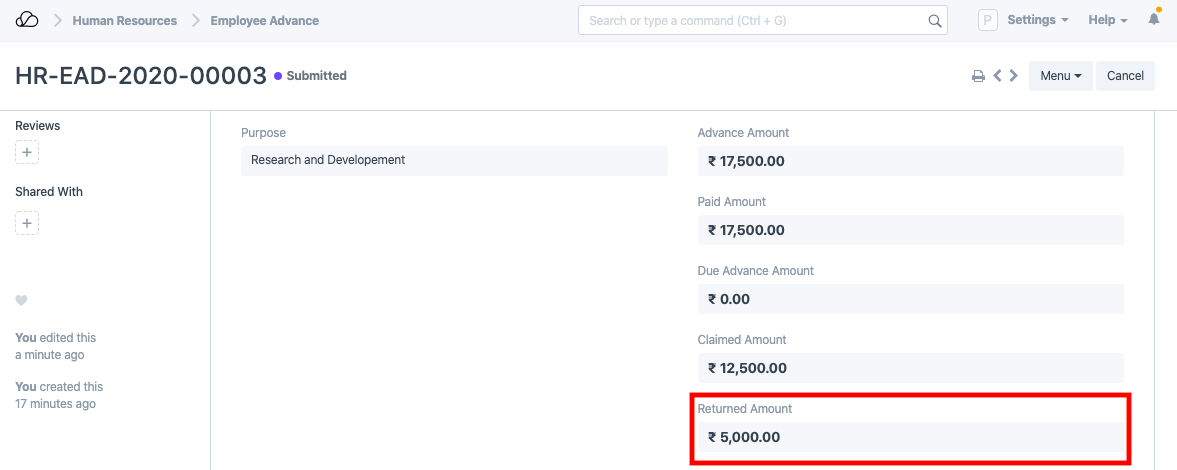
Task: Go to next document arrow
Action: tap(1014, 76)
